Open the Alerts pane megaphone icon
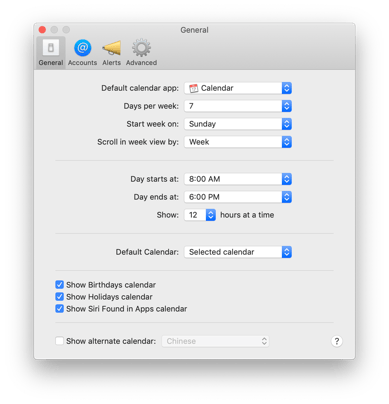The image size is (389, 404). 111,52
